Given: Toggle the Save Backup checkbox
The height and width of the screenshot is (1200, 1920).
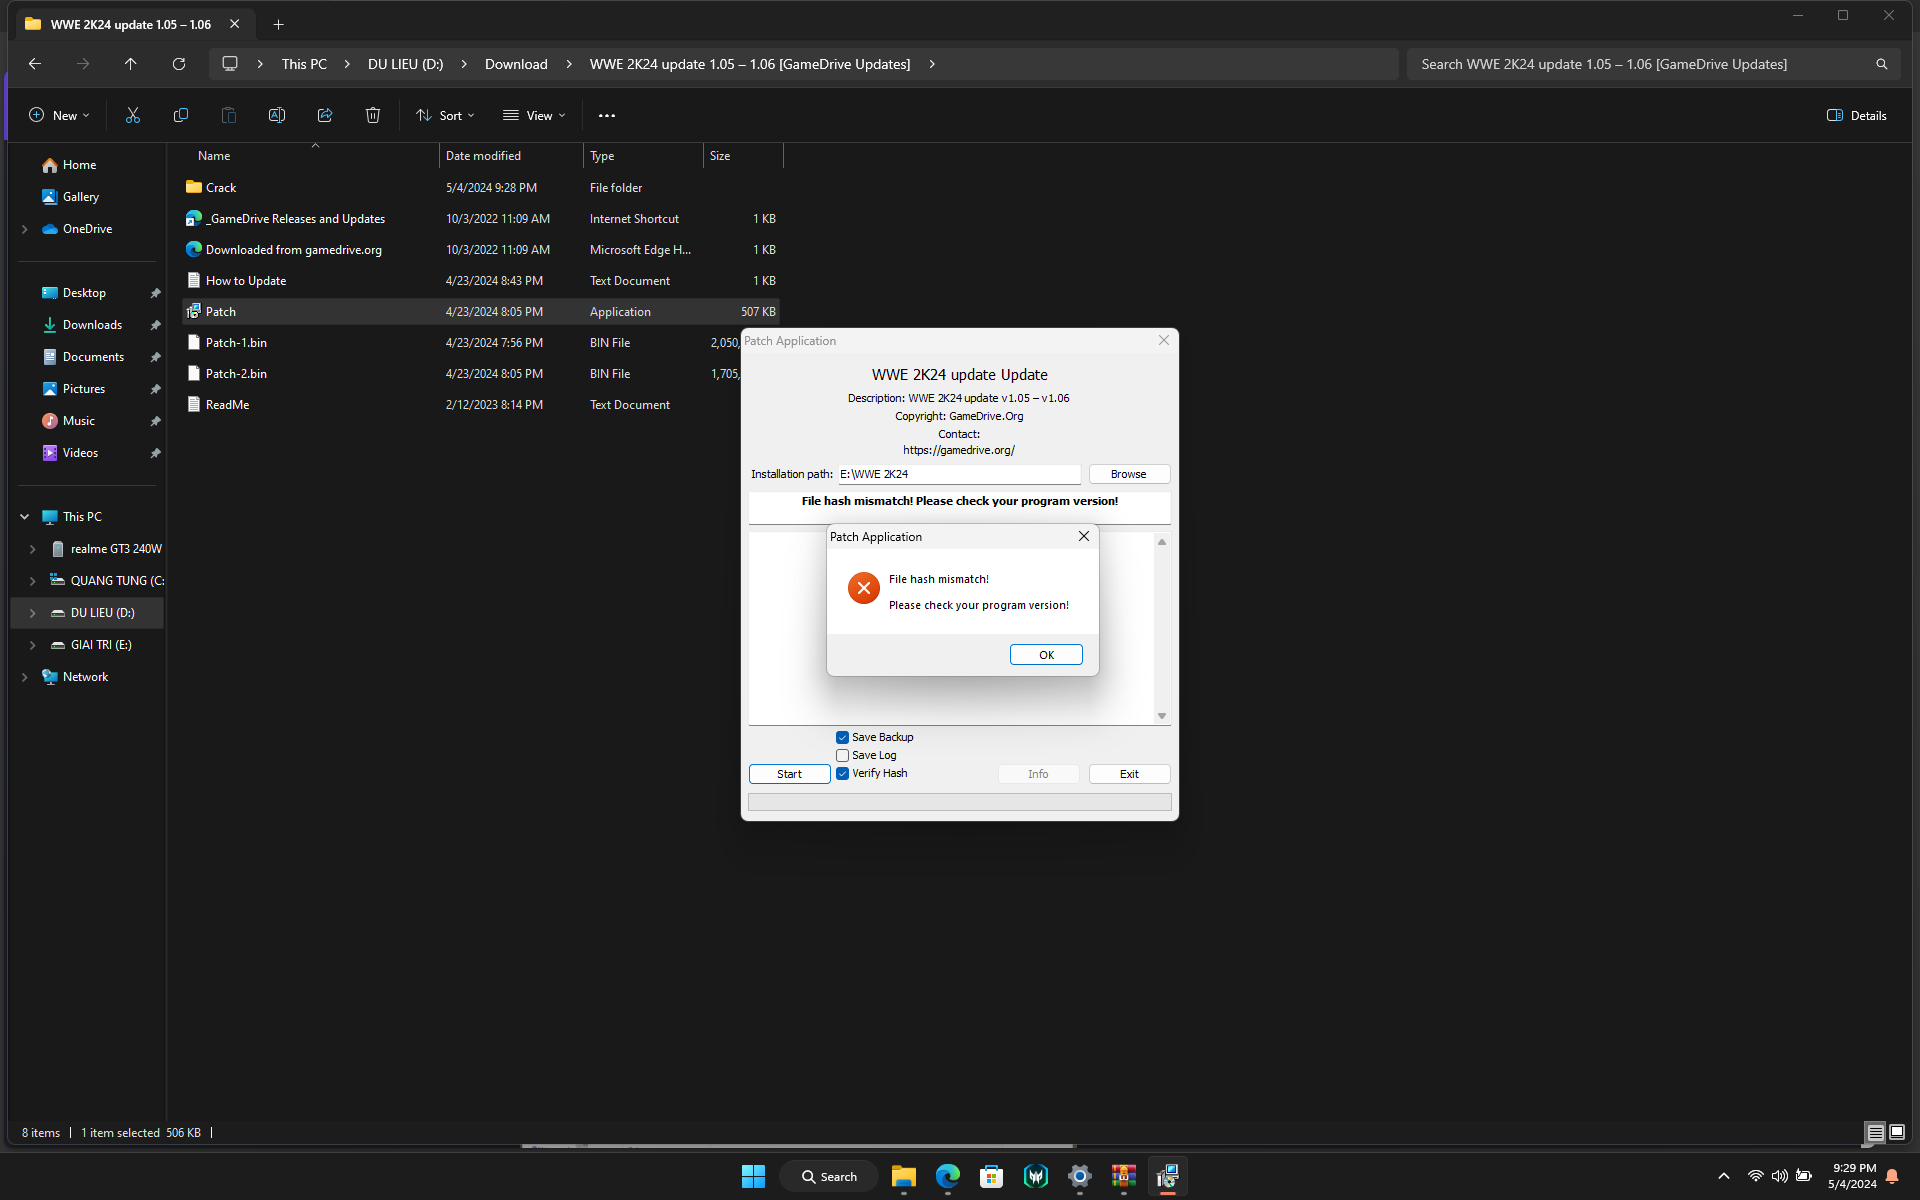Looking at the screenshot, I should tap(842, 737).
